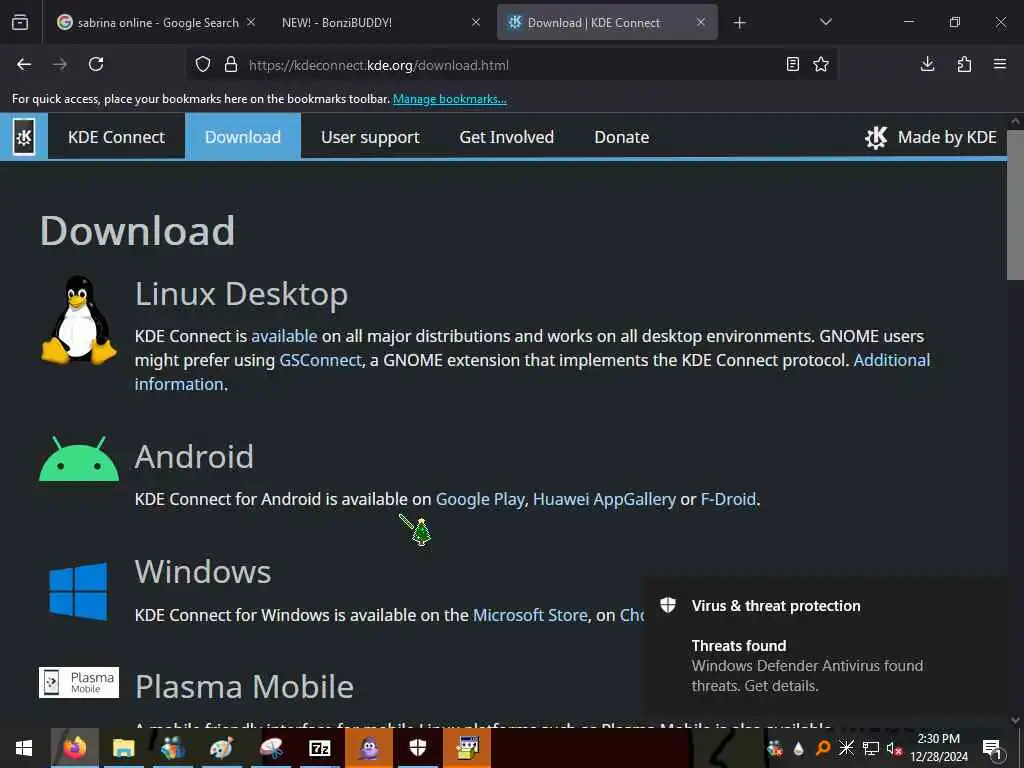Open the extensions puzzle icon
The height and width of the screenshot is (768, 1024).
(964, 64)
